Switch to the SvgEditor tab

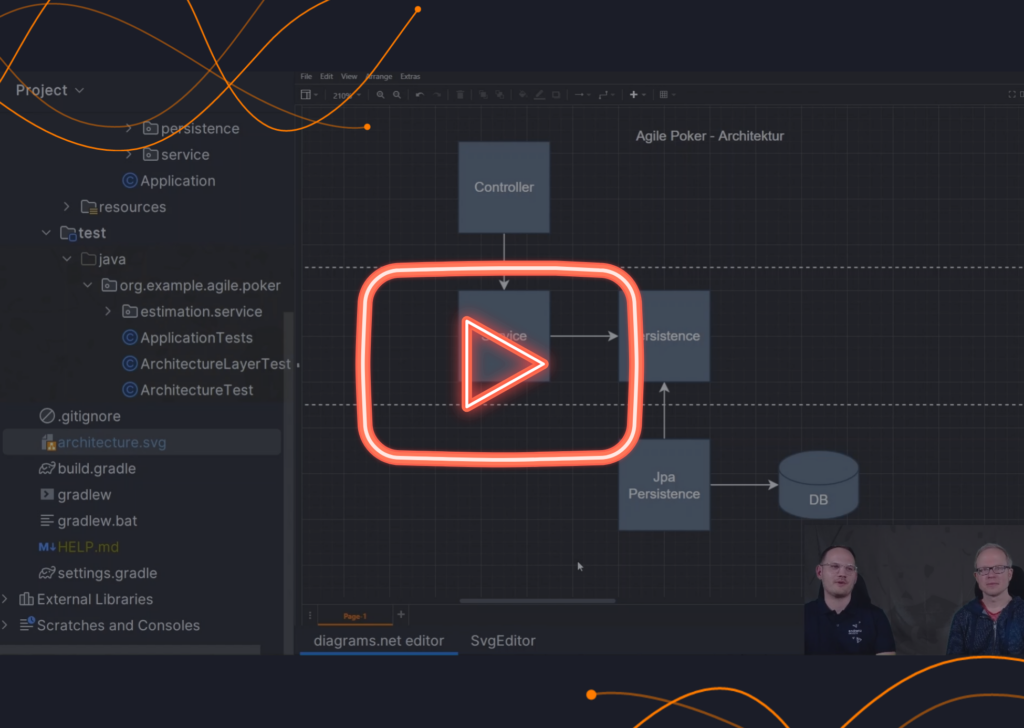pos(503,641)
